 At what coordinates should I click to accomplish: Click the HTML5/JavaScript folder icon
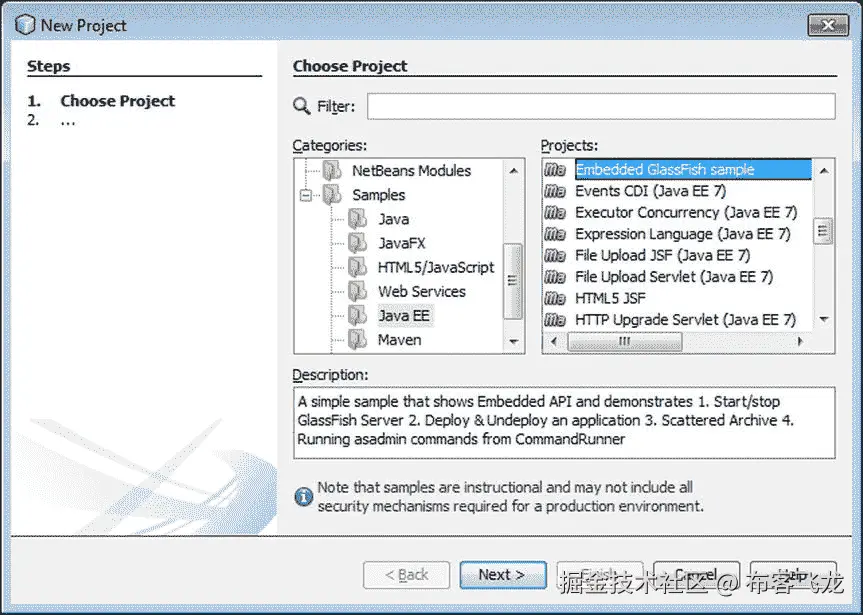[358, 268]
